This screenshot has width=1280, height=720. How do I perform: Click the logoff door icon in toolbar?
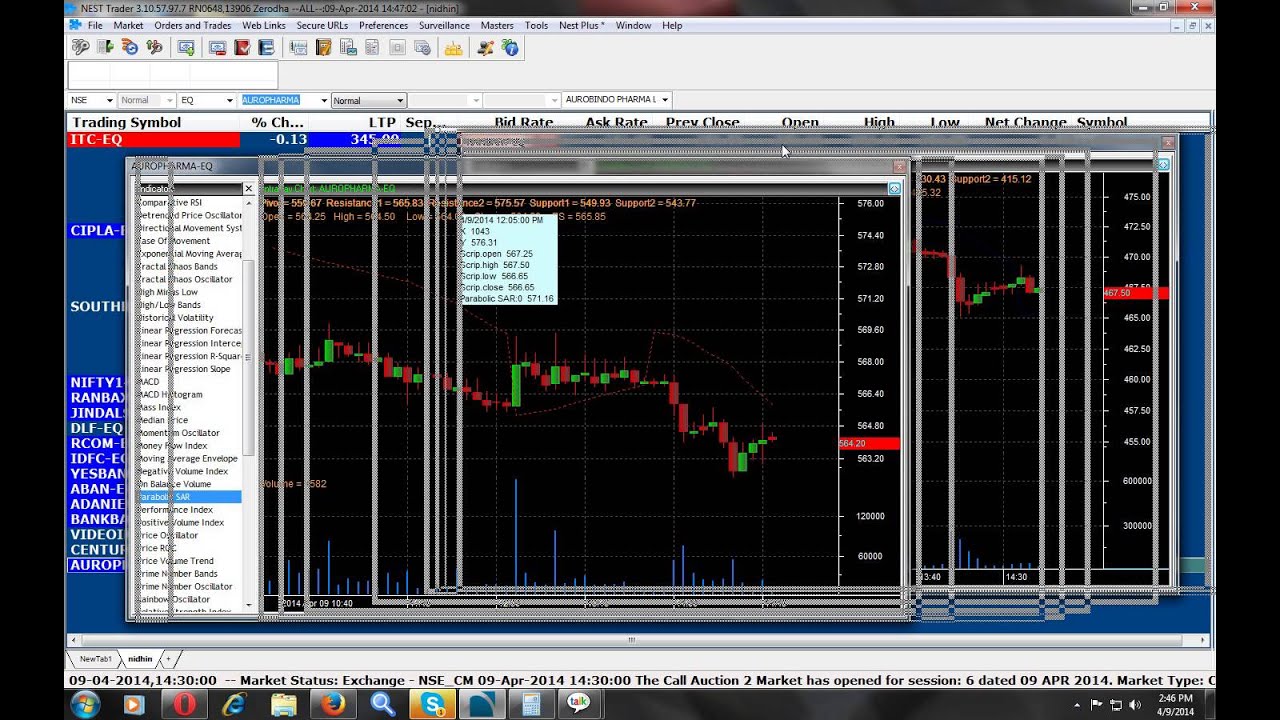(105, 47)
